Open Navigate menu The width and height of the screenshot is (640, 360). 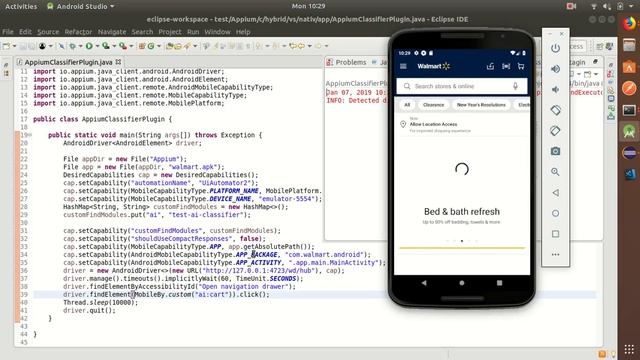point(112,32)
